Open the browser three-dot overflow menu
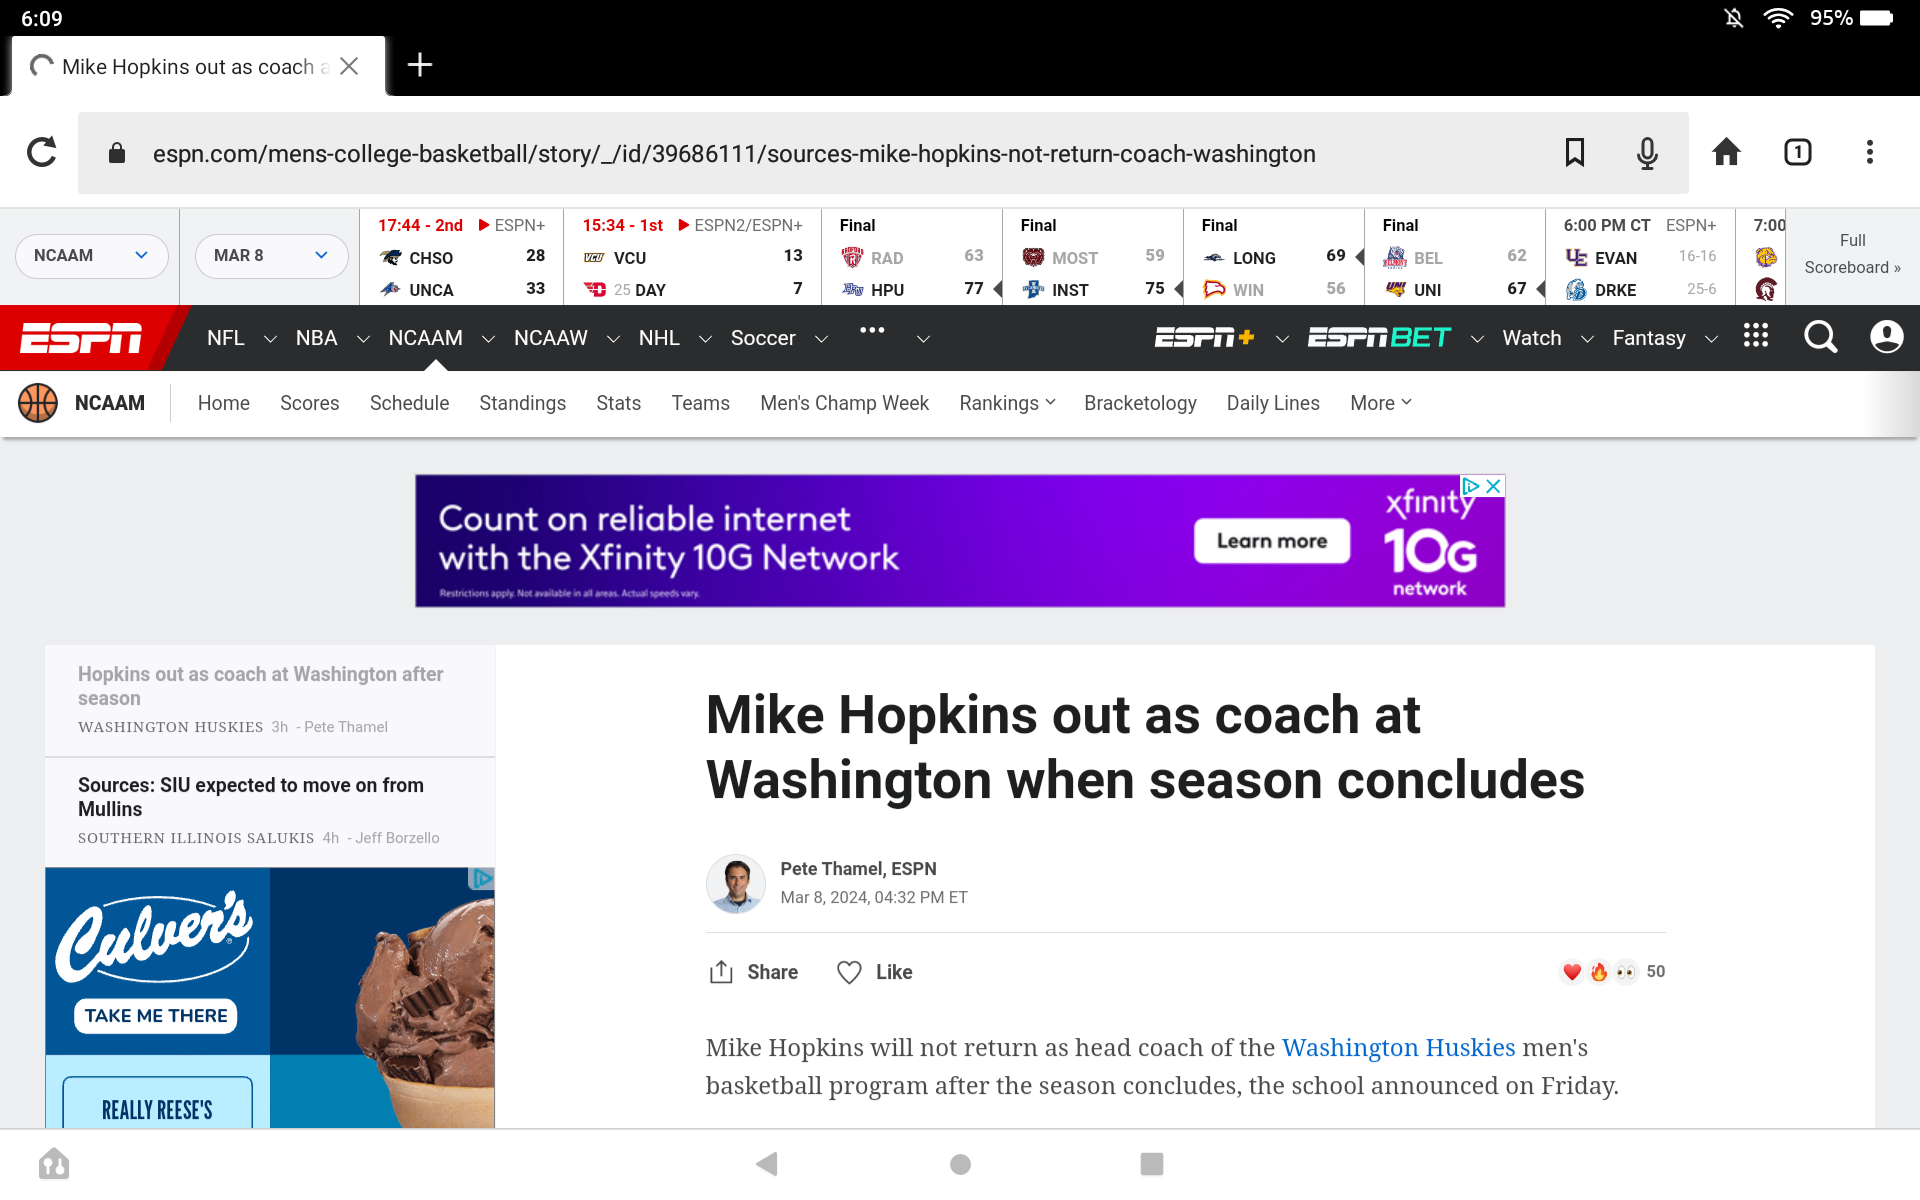 (1869, 153)
